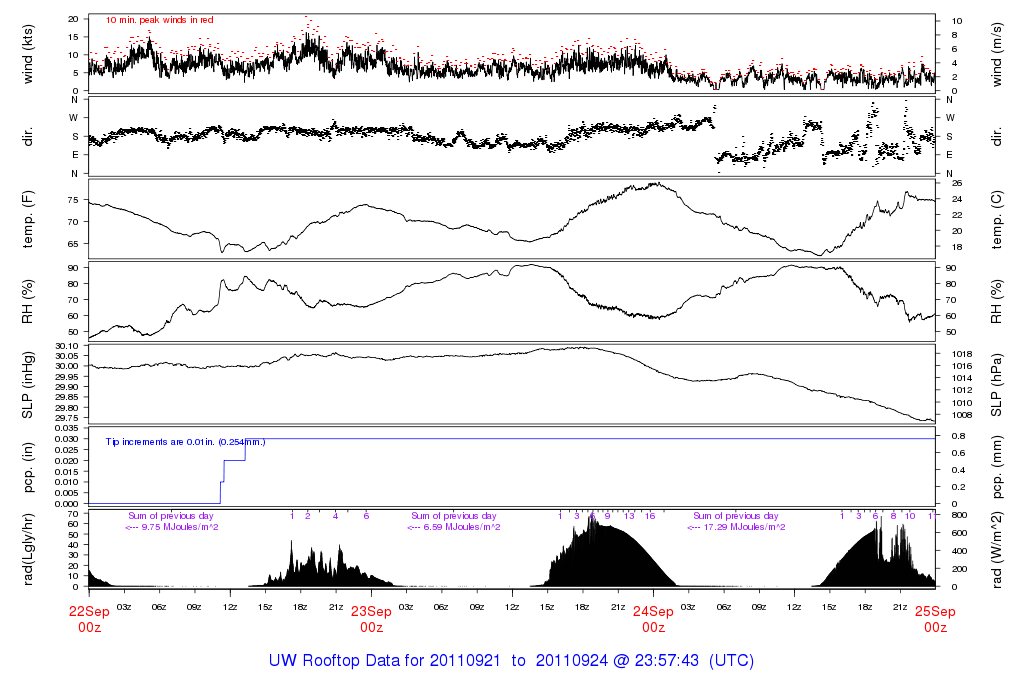This screenshot has width=1024, height=700.
Task: Click the 'wind (kts)' axis label
Action: (27, 54)
